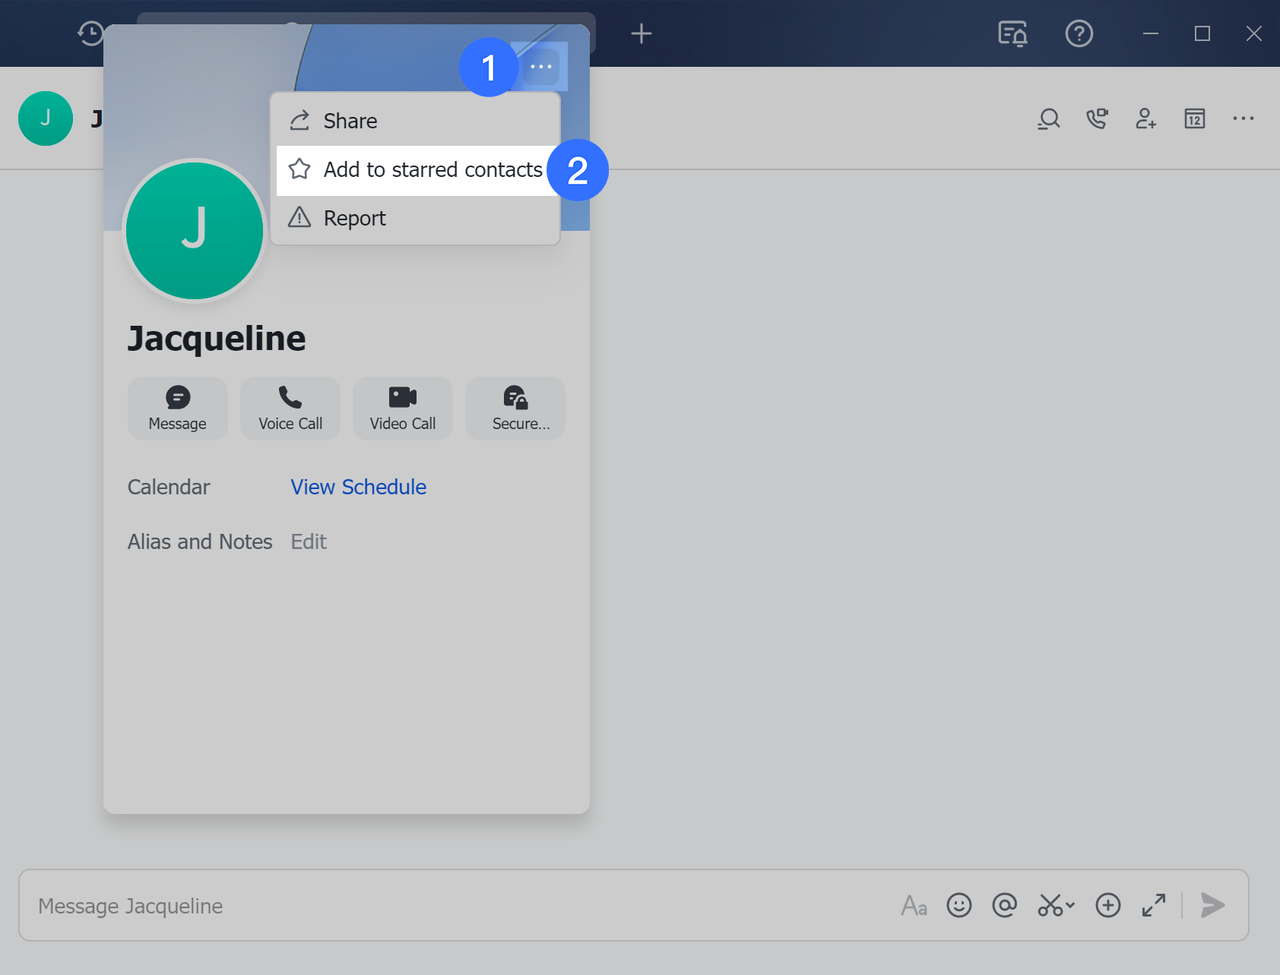Open chat header more options ellipsis
Viewport: 1280px width, 975px height.
point(1243,119)
